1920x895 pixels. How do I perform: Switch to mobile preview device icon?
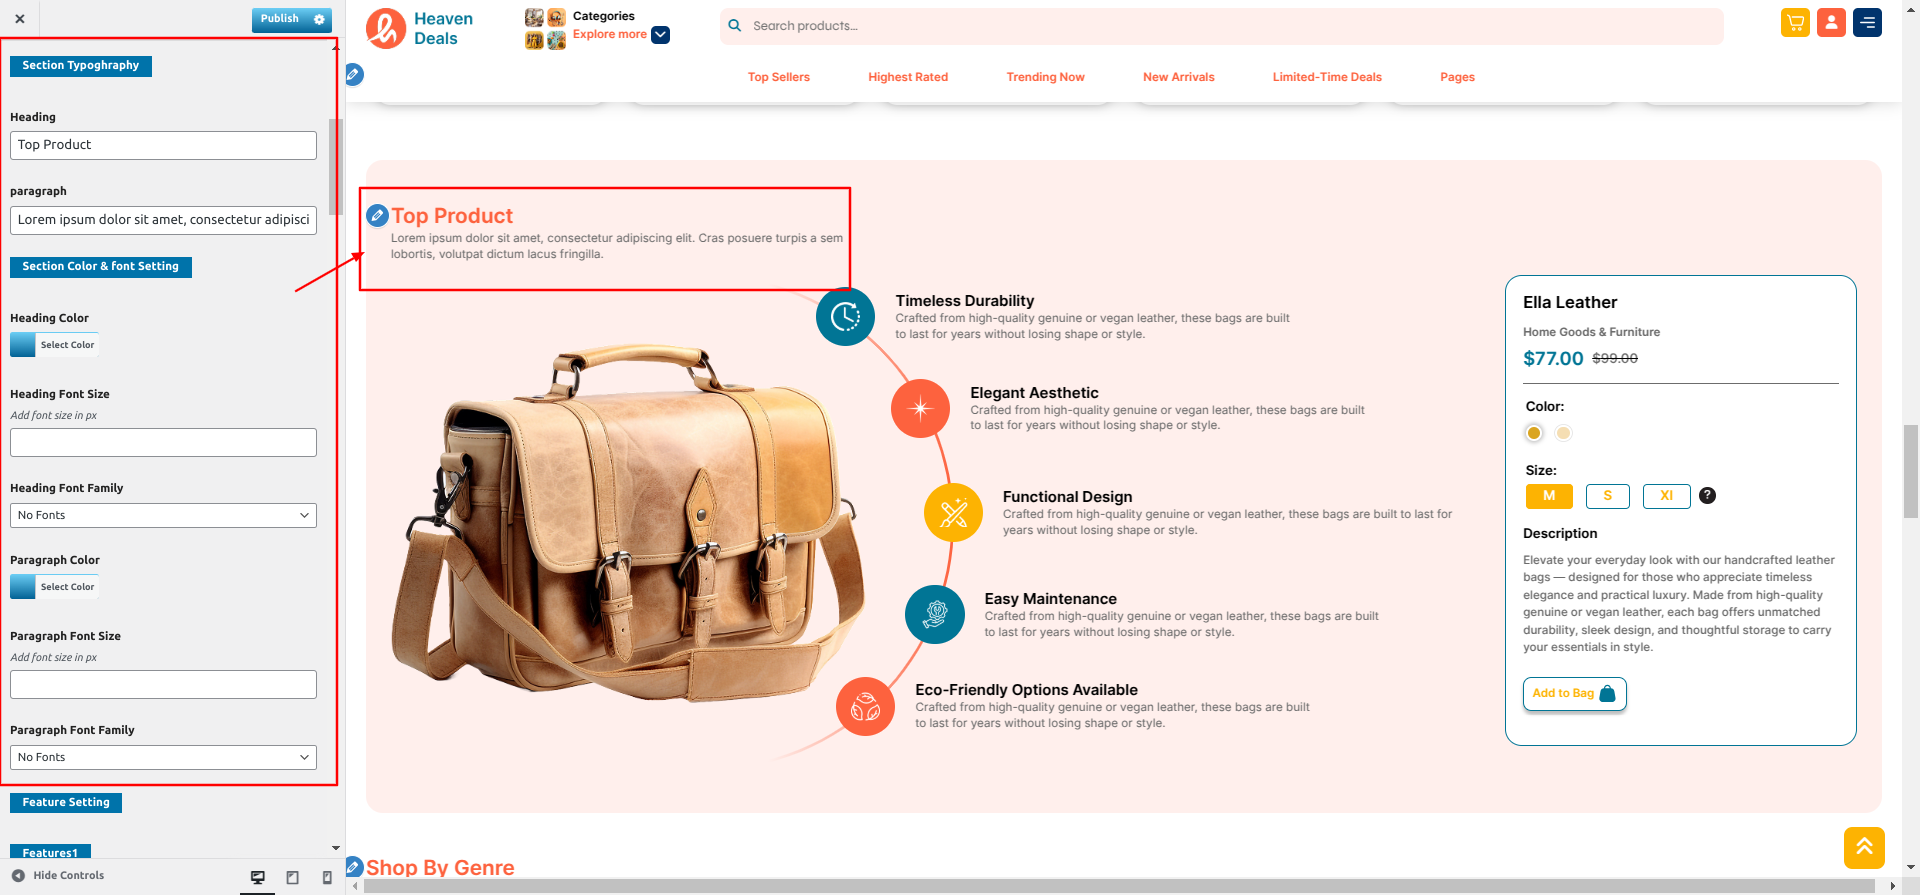(x=327, y=877)
